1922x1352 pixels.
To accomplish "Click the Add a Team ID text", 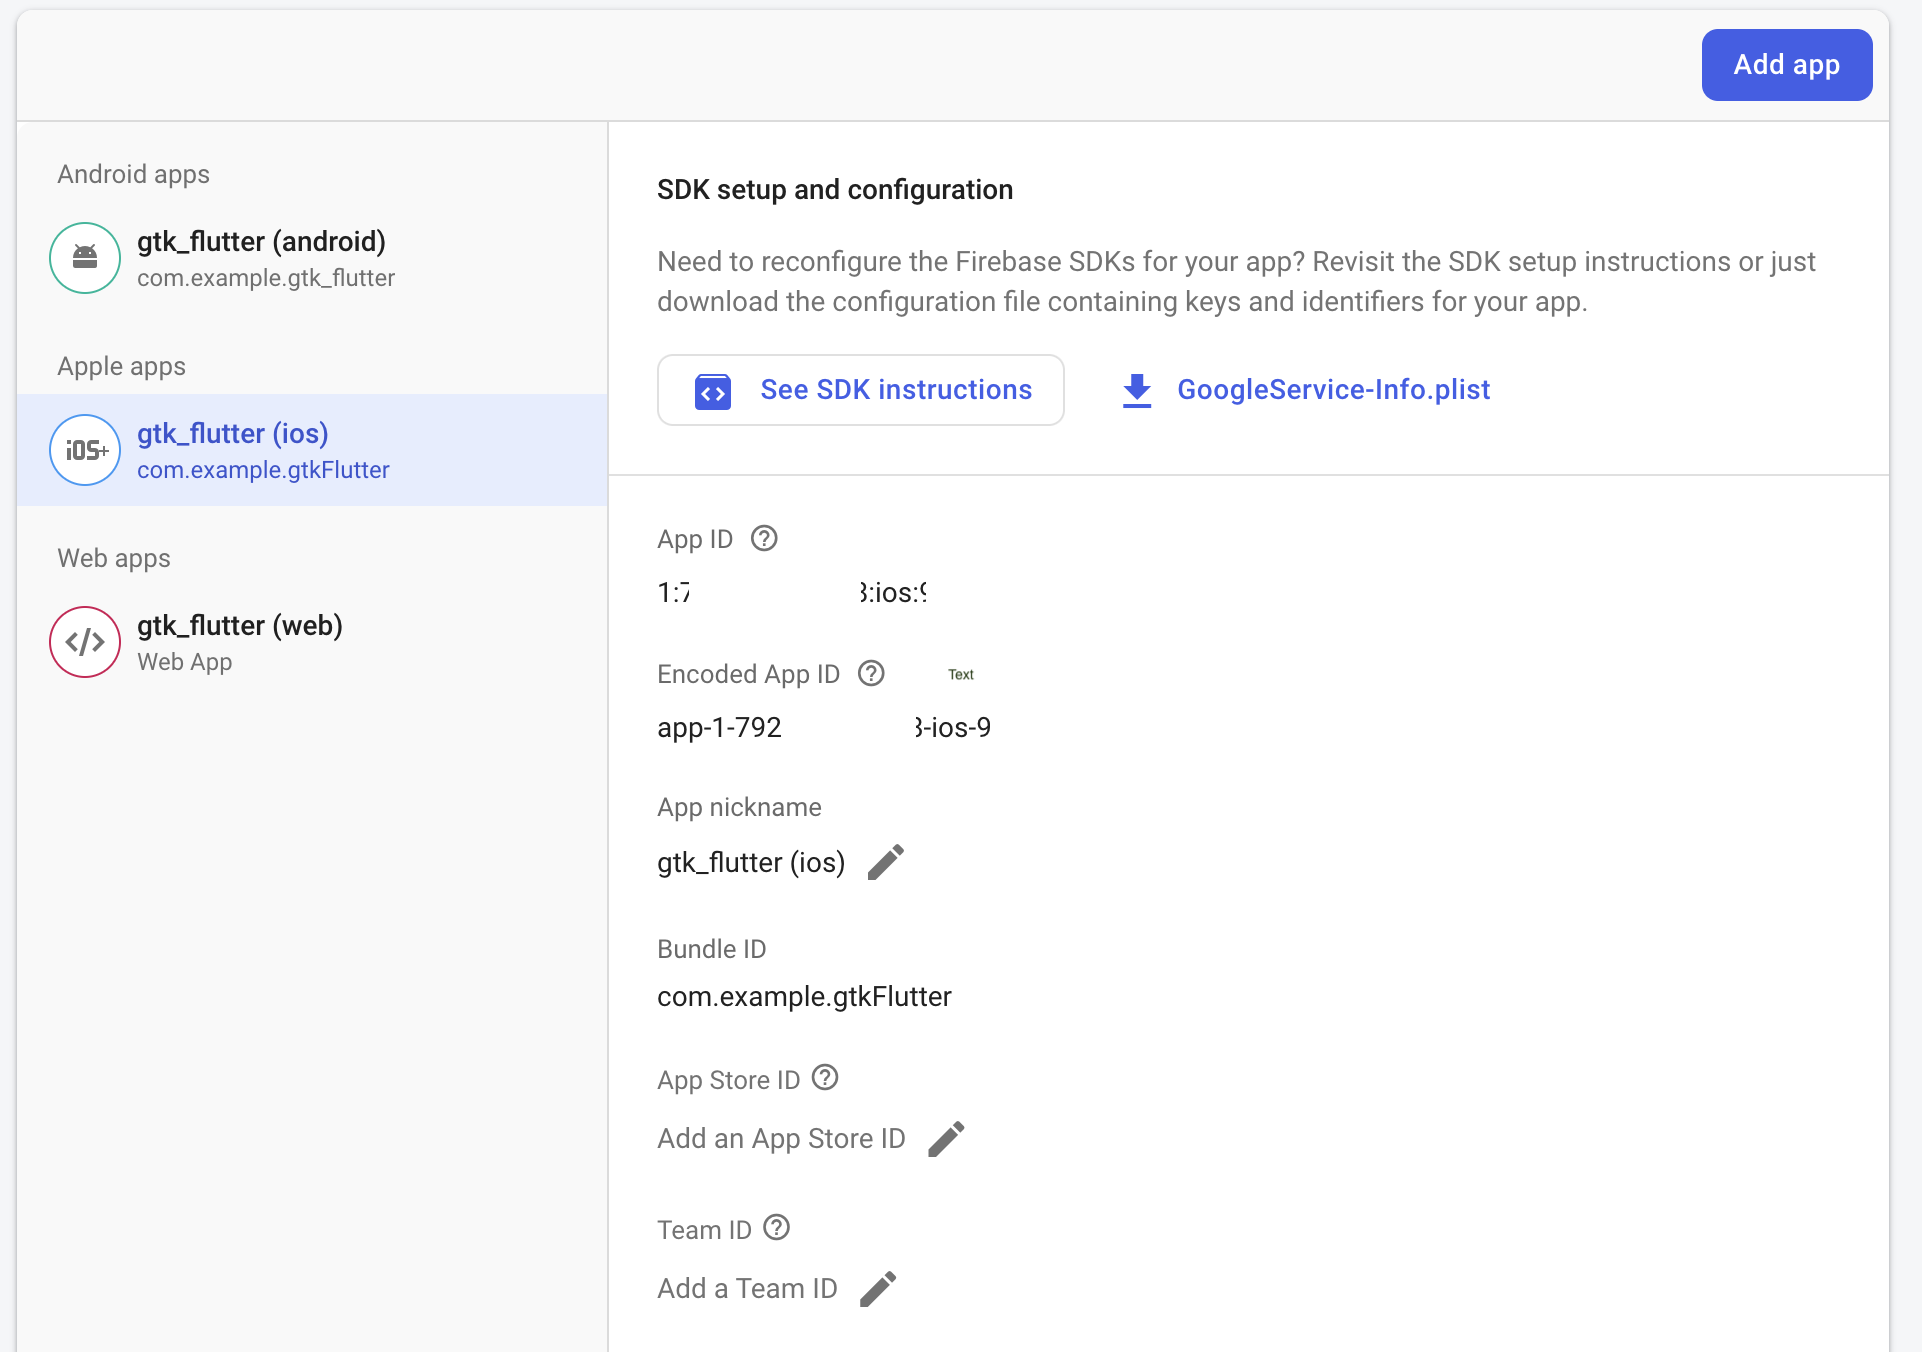I will 747,1289.
